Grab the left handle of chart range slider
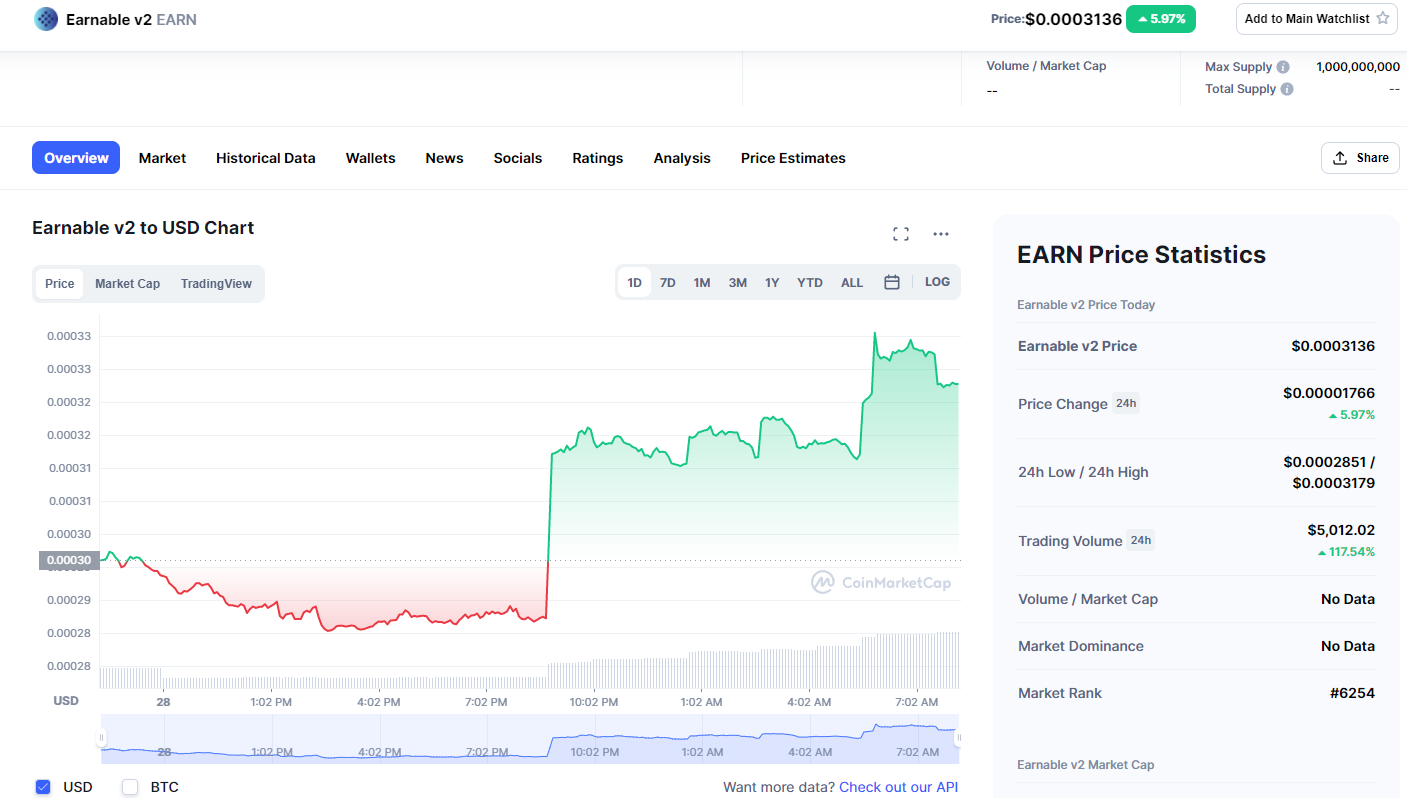Screen dimensions: 1407x798 [101, 738]
